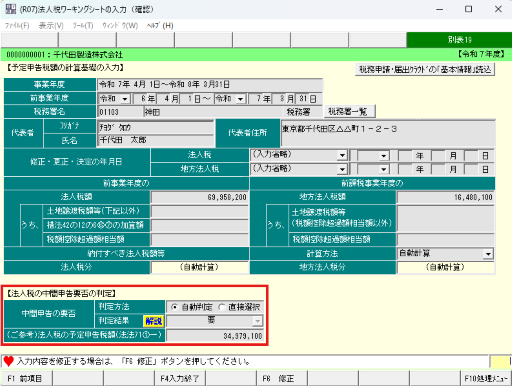Click the 前事業年度 法人税額 field 69,958,200
512x386 pixels.
pos(199,197)
